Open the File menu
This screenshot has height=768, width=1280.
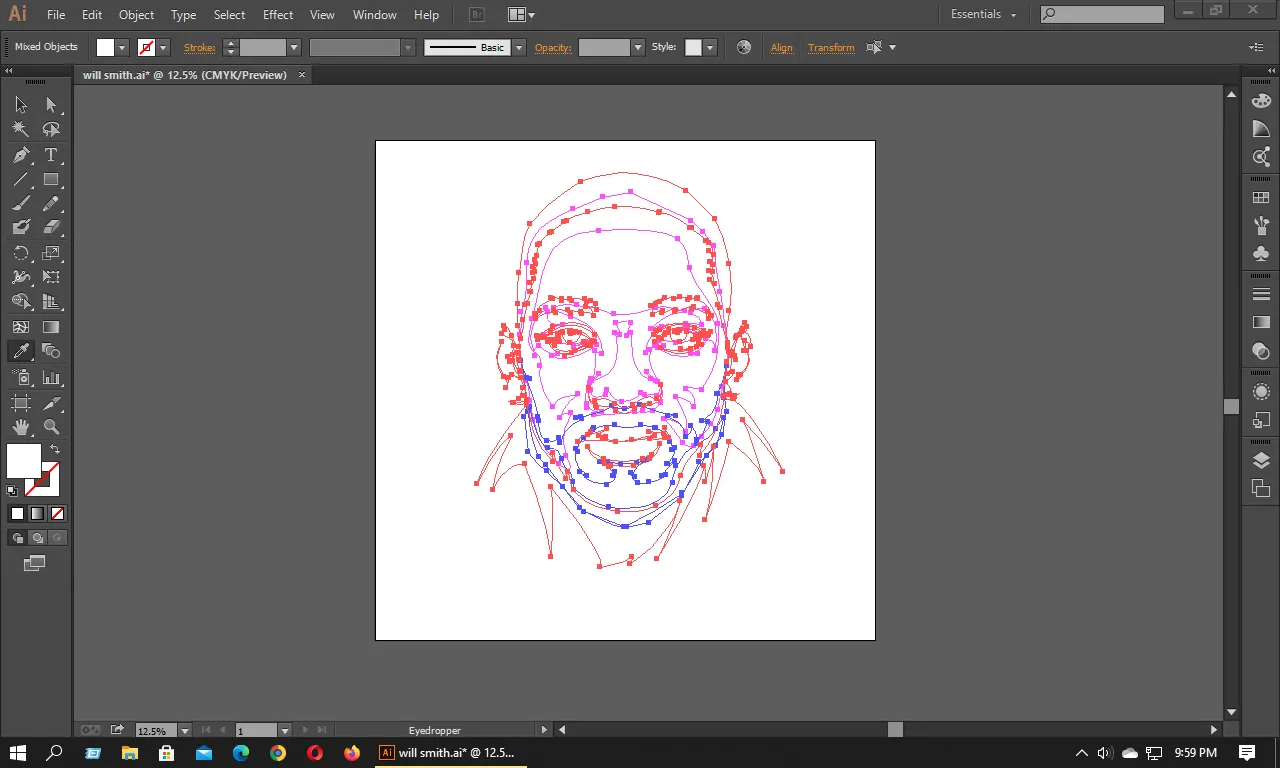pyautogui.click(x=56, y=15)
